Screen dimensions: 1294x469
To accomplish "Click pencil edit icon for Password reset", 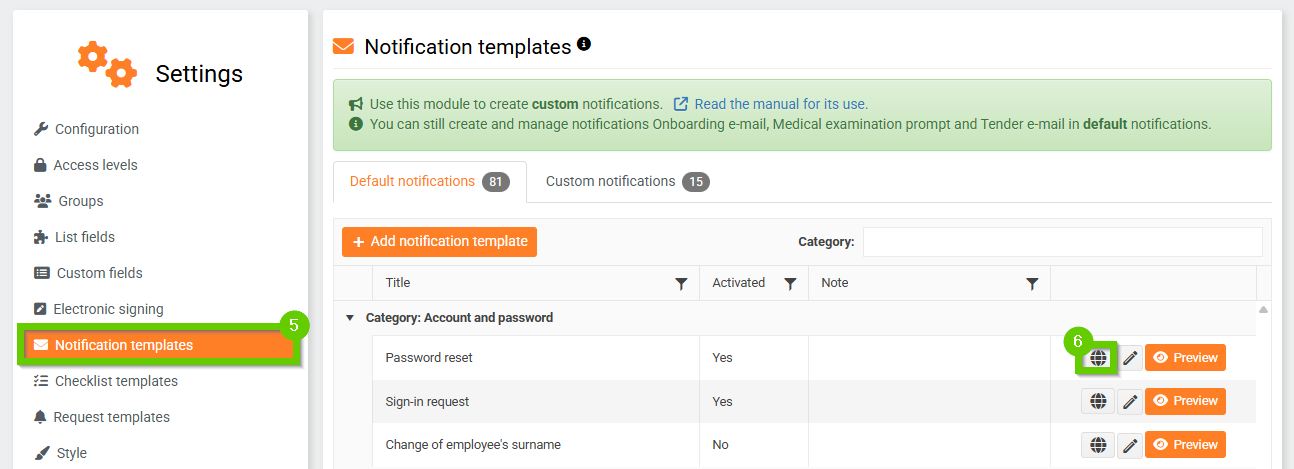I will tap(1130, 358).
